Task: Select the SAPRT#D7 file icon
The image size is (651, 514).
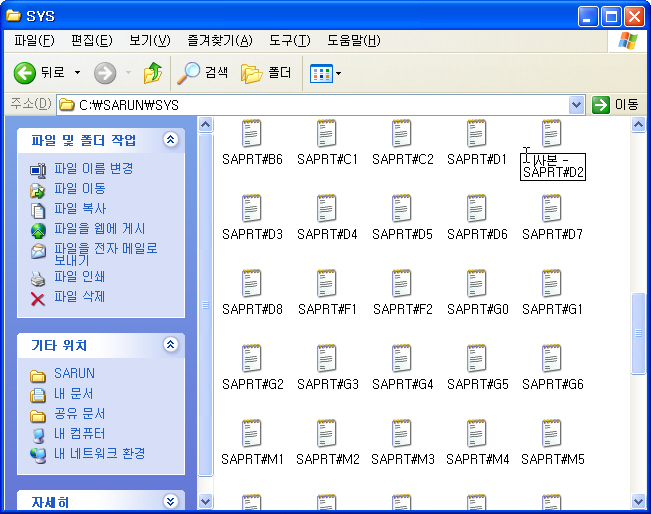Action: (x=552, y=208)
